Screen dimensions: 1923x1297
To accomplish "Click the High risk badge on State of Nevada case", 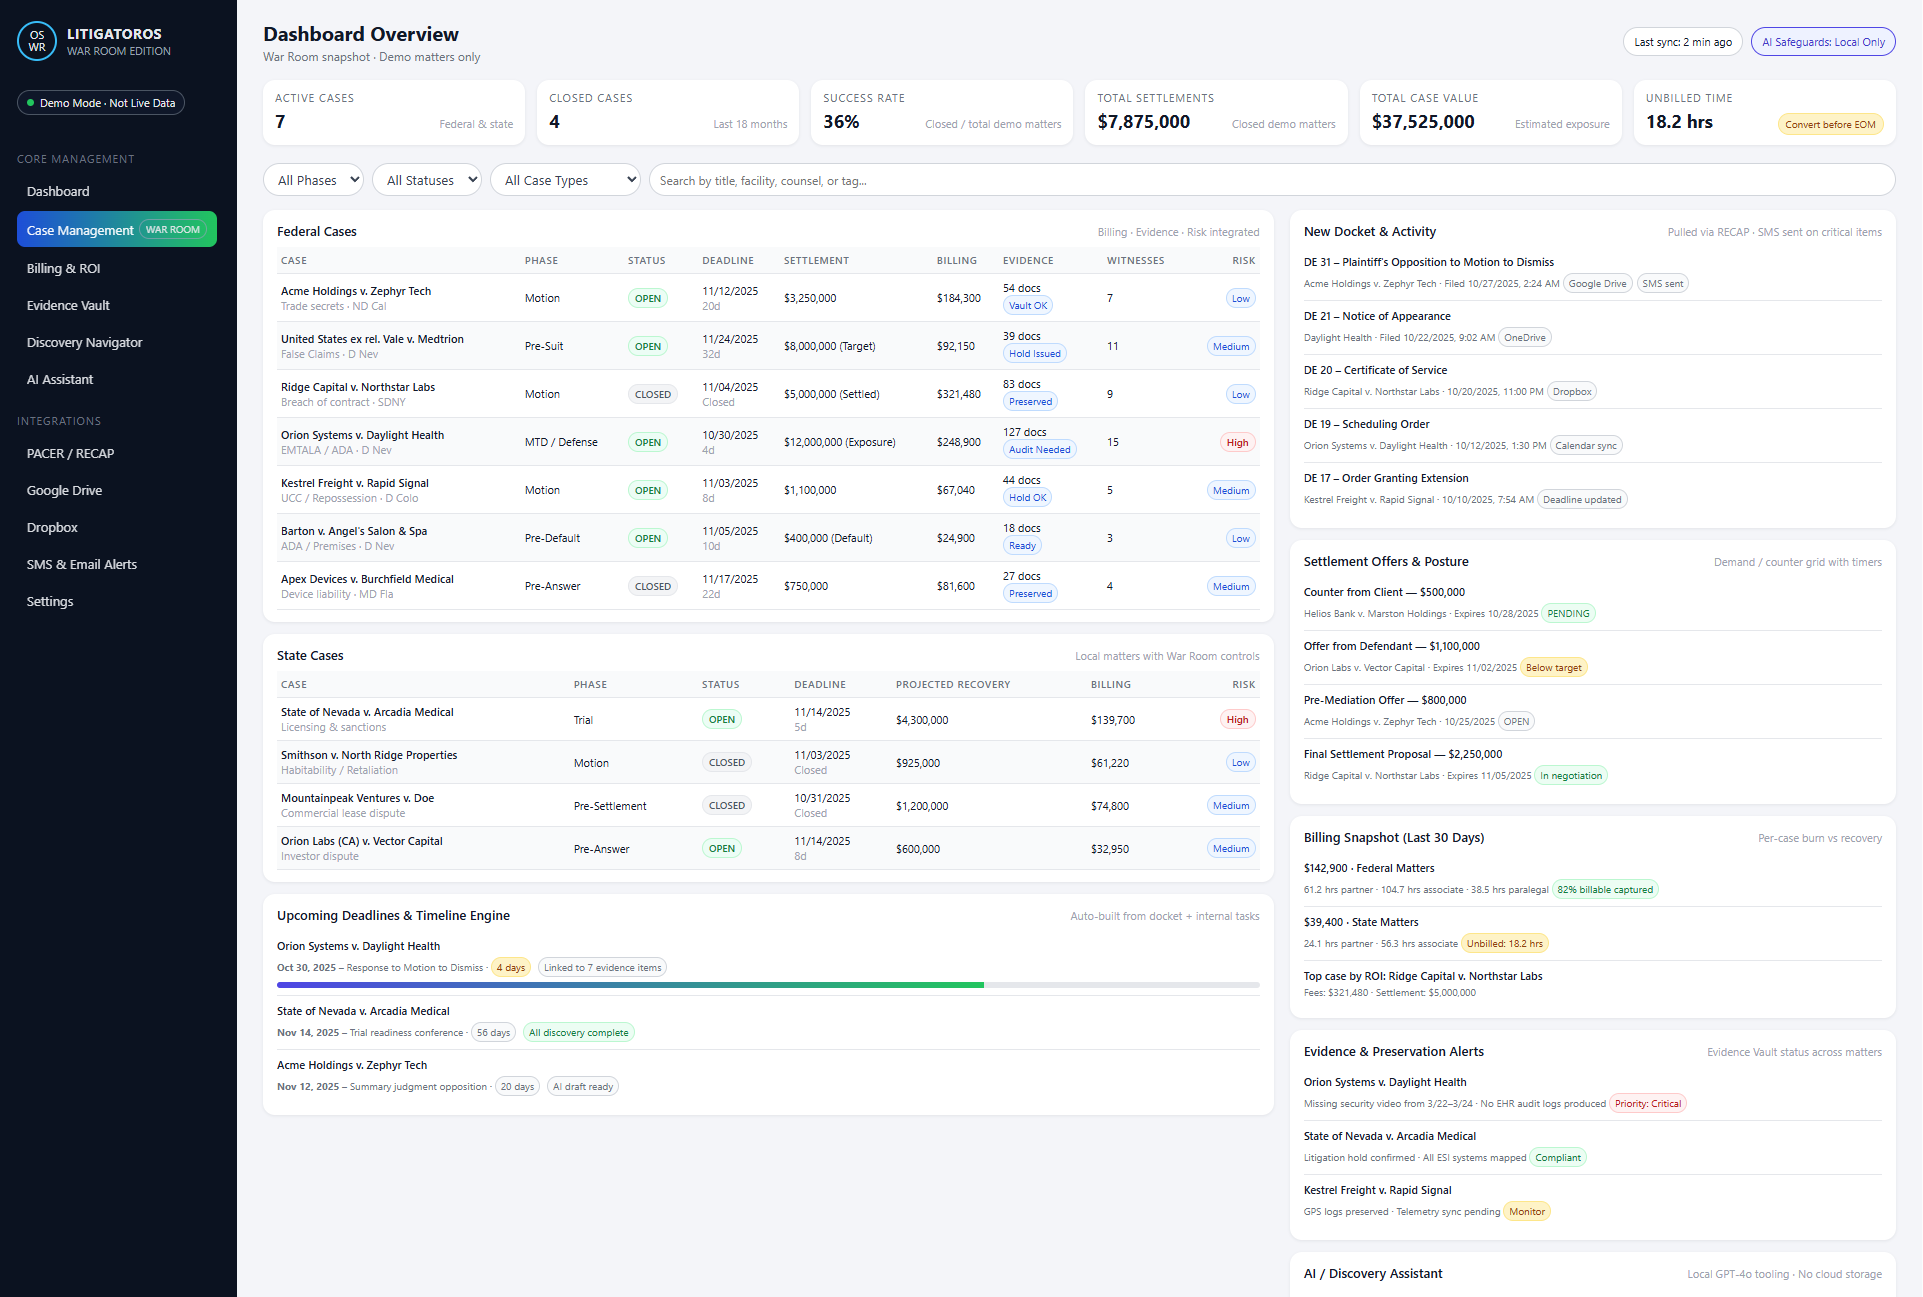I will [1236, 719].
